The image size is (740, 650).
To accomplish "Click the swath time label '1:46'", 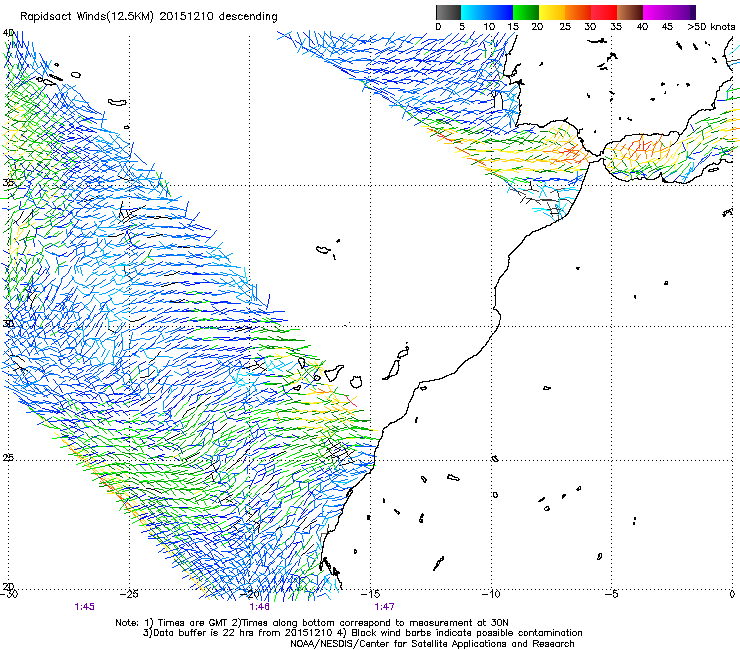I will tap(260, 607).
